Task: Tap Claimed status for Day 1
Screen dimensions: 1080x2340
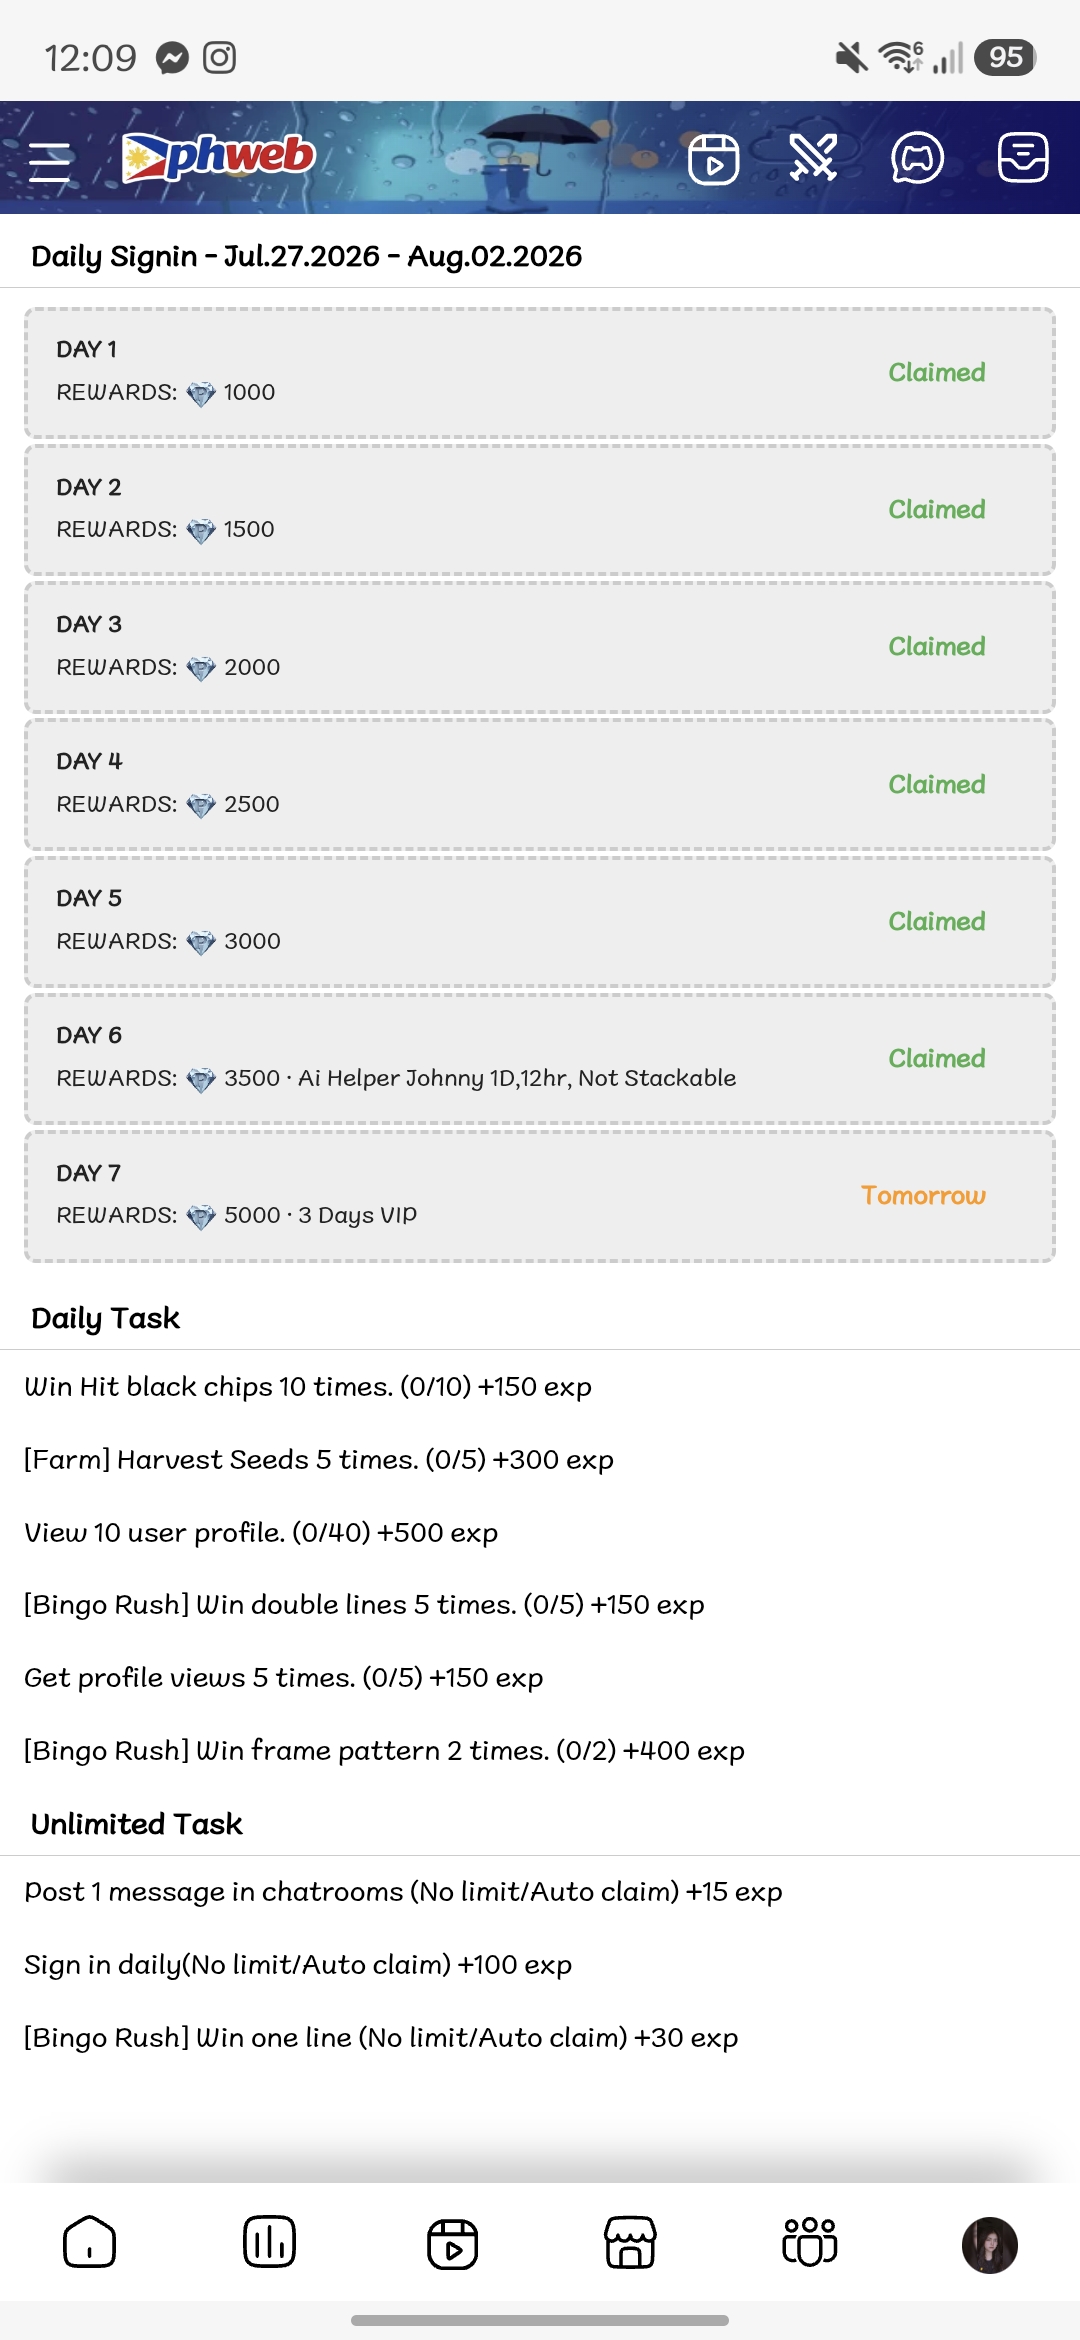Action: pos(937,372)
